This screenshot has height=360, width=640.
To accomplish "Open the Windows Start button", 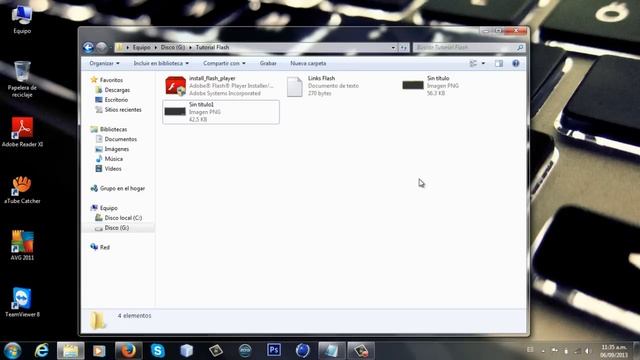I will pos(12,351).
